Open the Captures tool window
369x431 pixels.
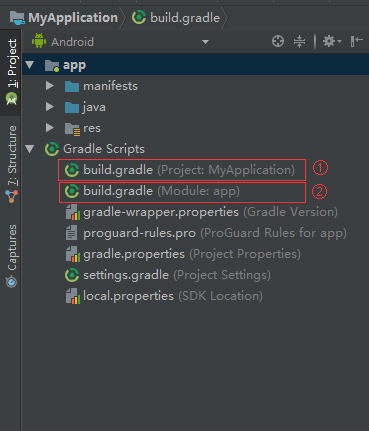coord(12,255)
